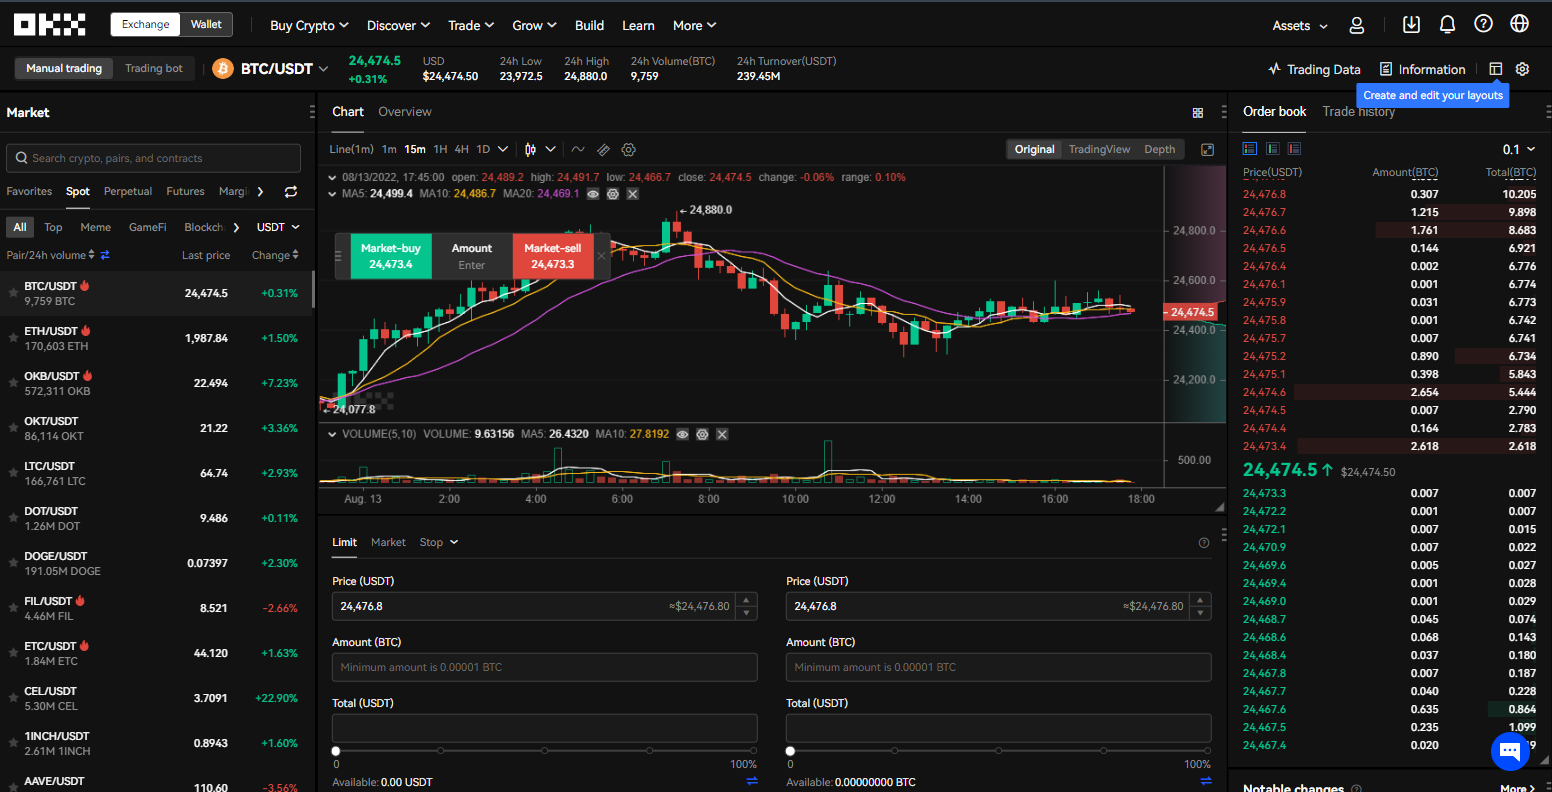Click the buy-side transfer arrows icon
The image size is (1552, 792).
pyautogui.click(x=751, y=781)
